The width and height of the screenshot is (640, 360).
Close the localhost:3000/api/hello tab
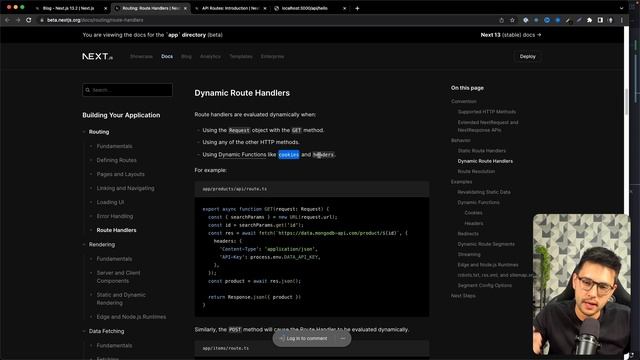344,8
